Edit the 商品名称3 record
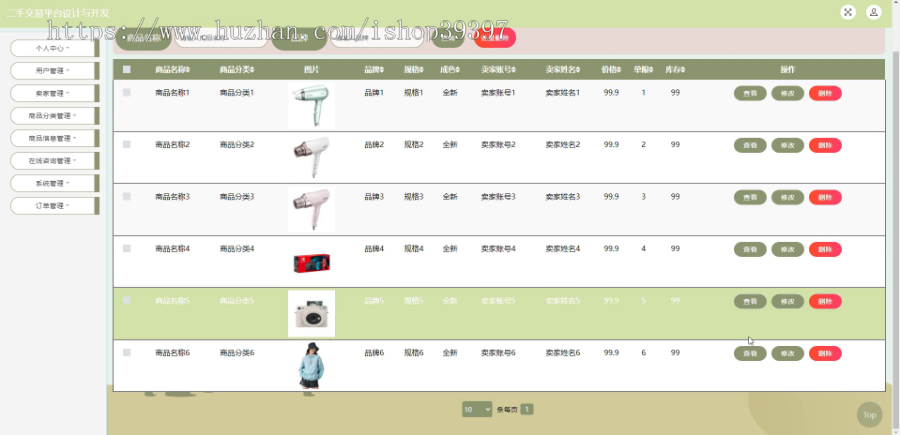 pos(788,197)
